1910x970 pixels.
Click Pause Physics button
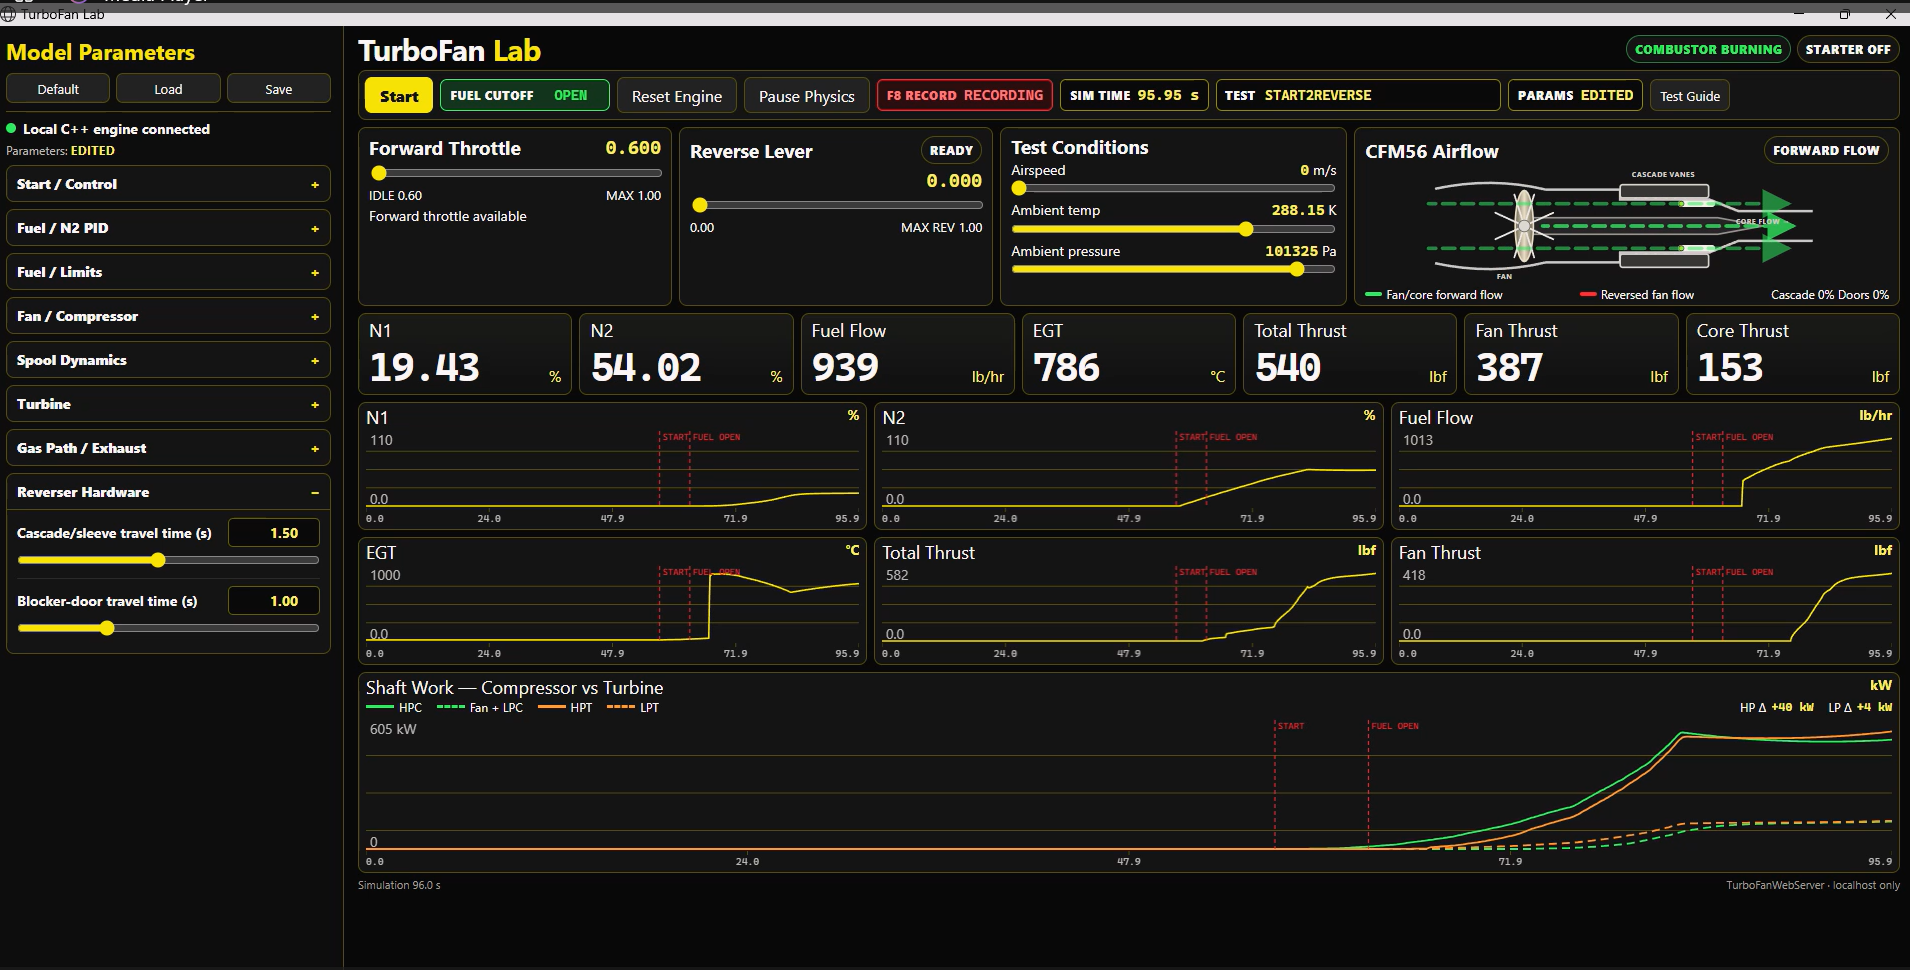coord(806,96)
